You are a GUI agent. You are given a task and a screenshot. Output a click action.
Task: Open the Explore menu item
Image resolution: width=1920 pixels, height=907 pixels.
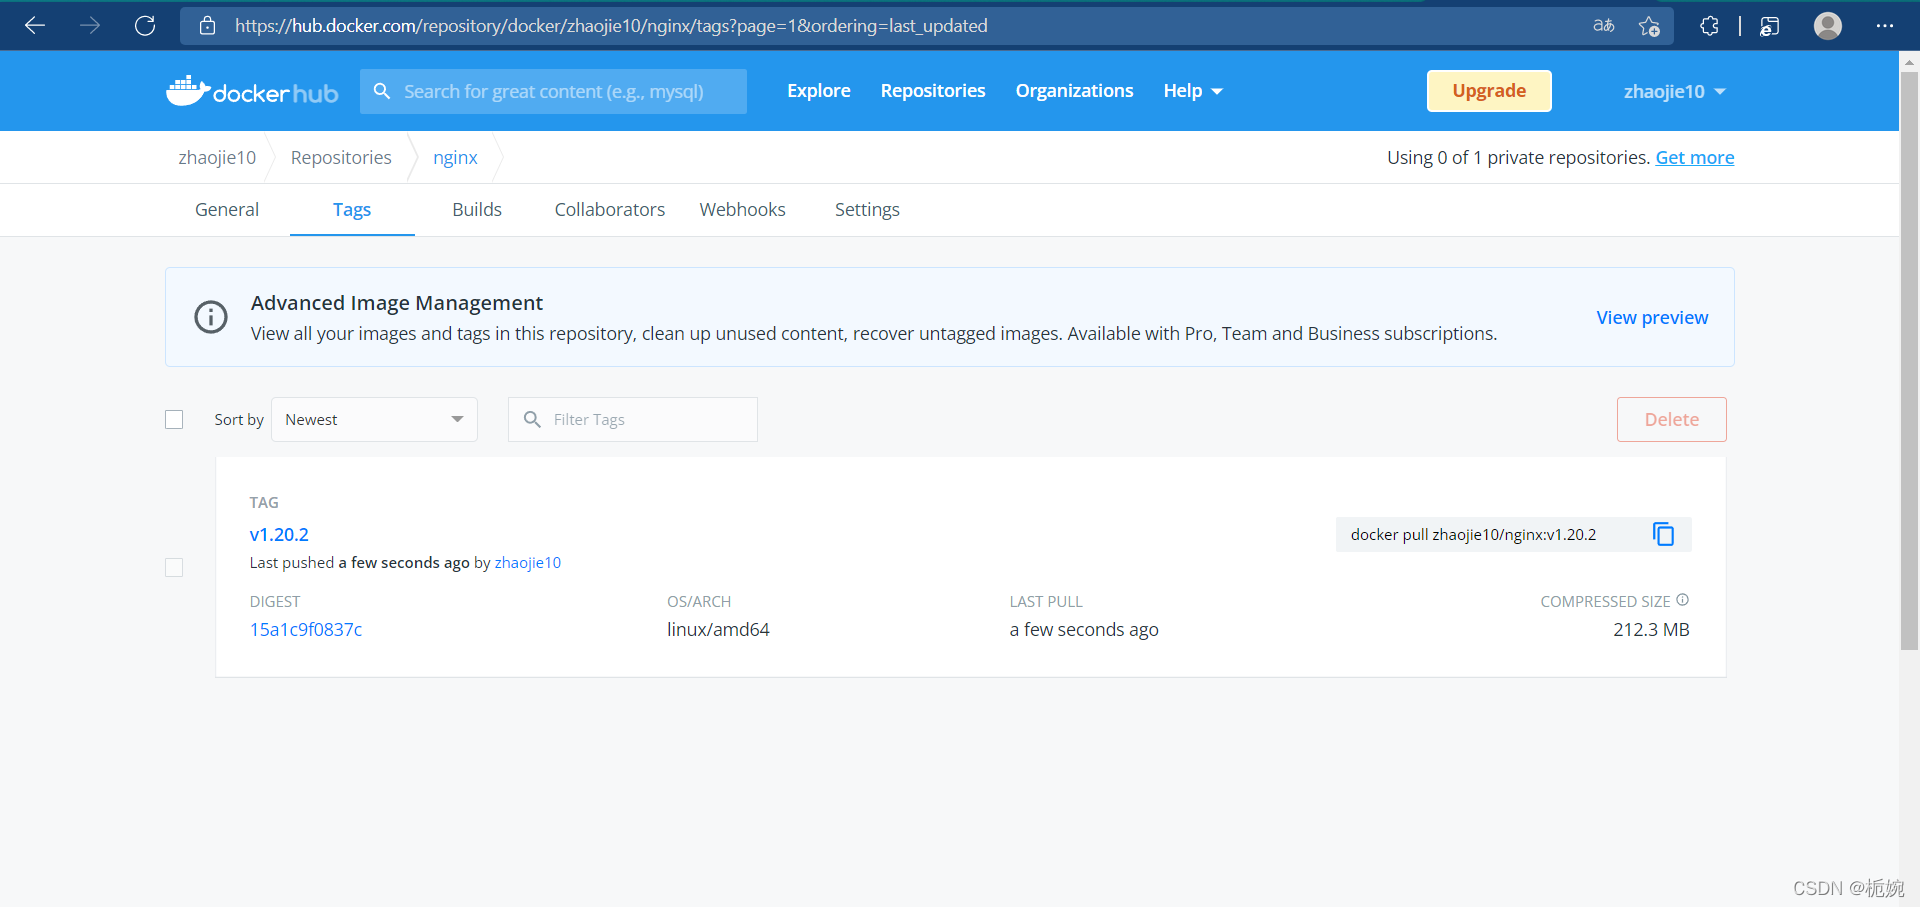[x=819, y=91]
